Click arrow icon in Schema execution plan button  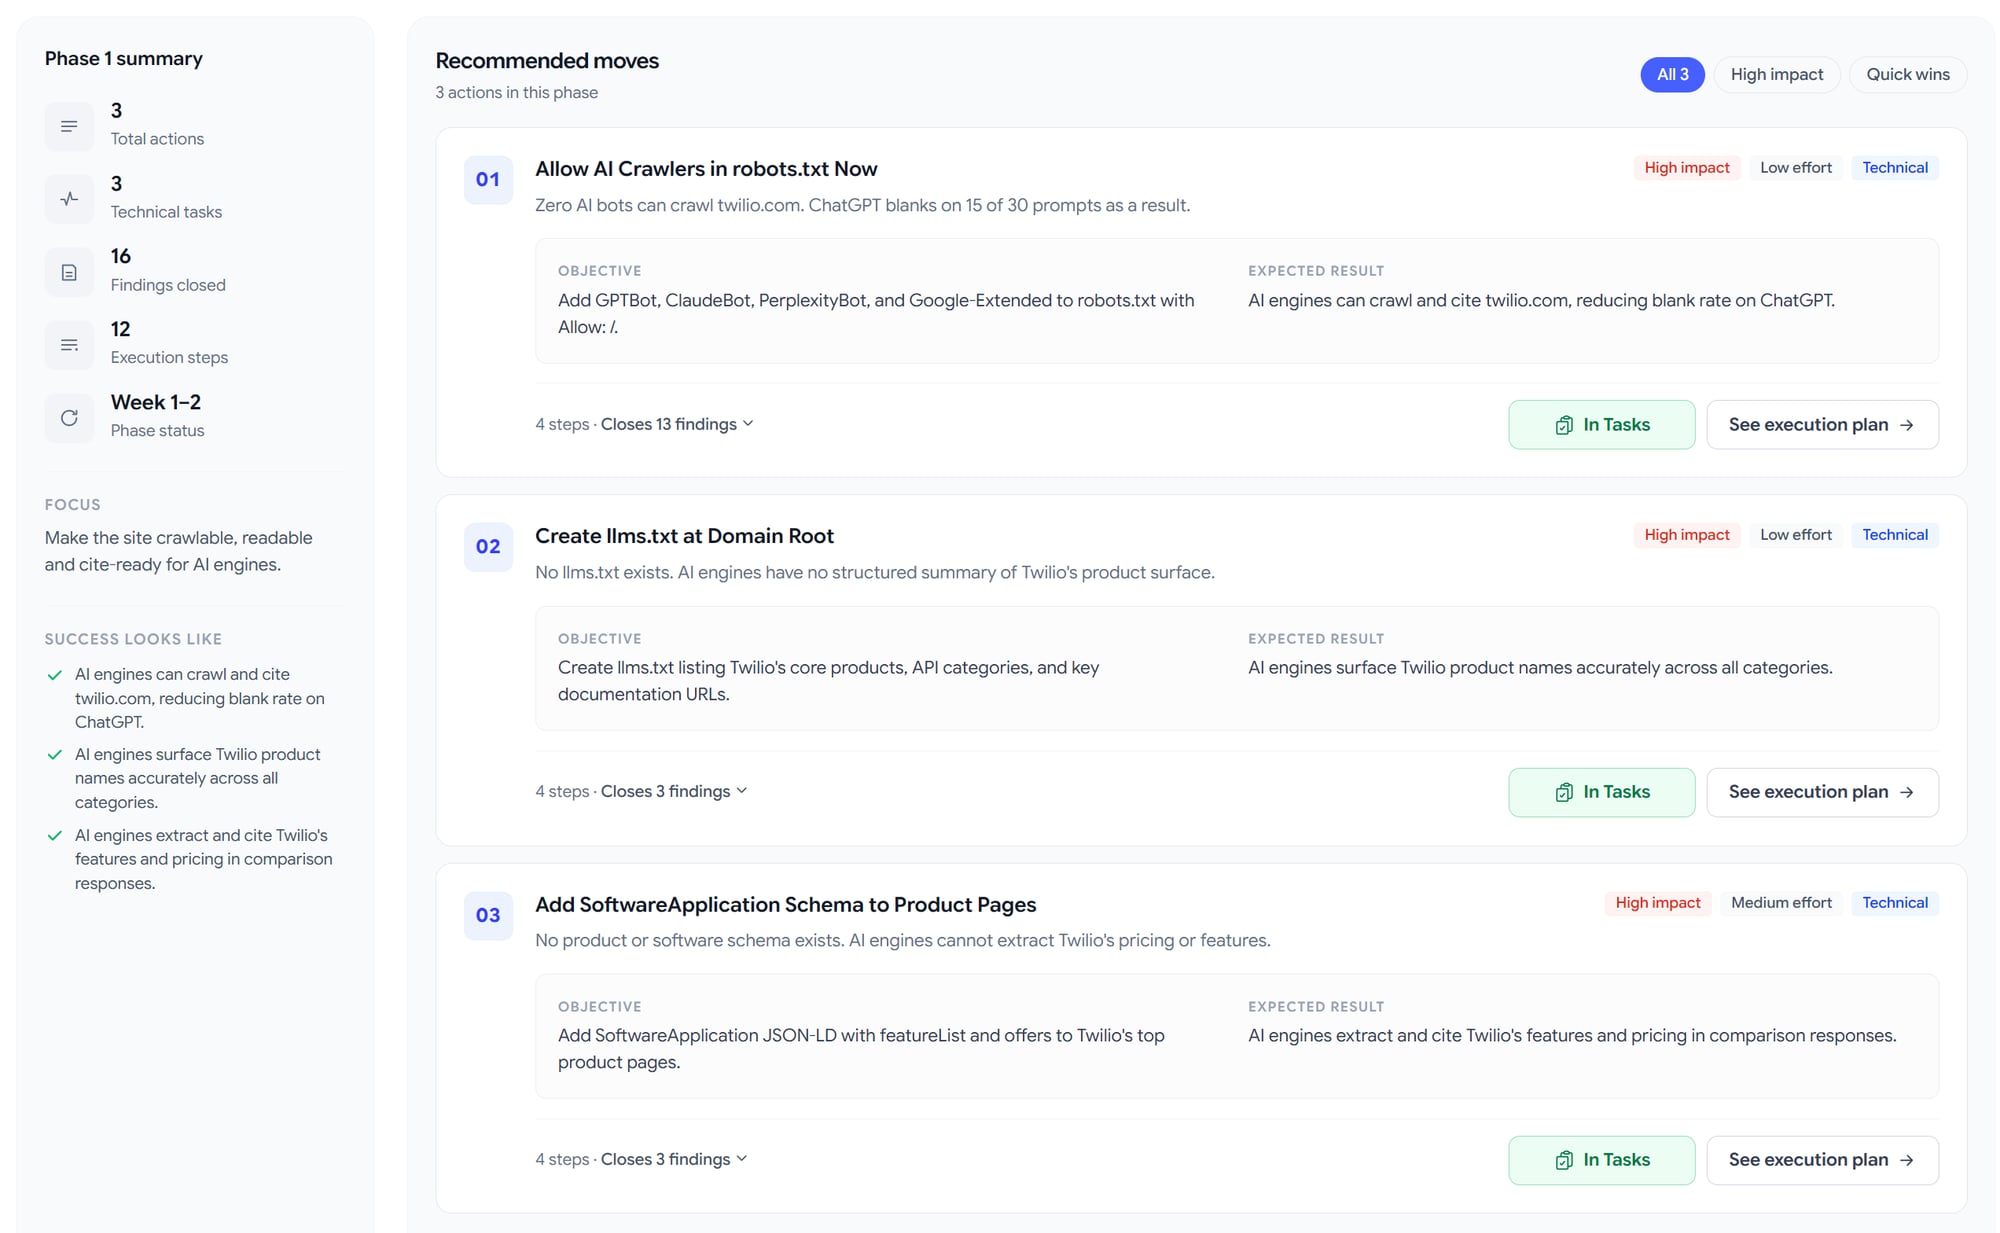tap(1907, 1160)
